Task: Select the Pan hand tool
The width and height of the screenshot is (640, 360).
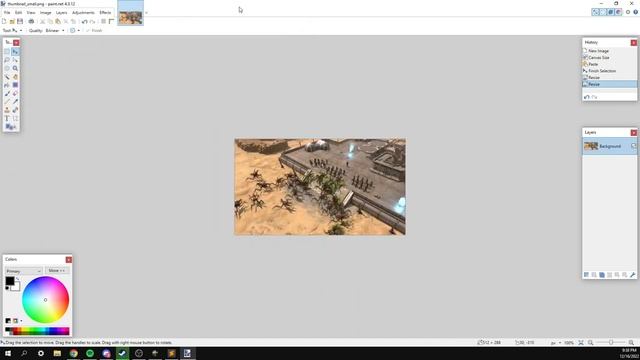Action: point(15,77)
